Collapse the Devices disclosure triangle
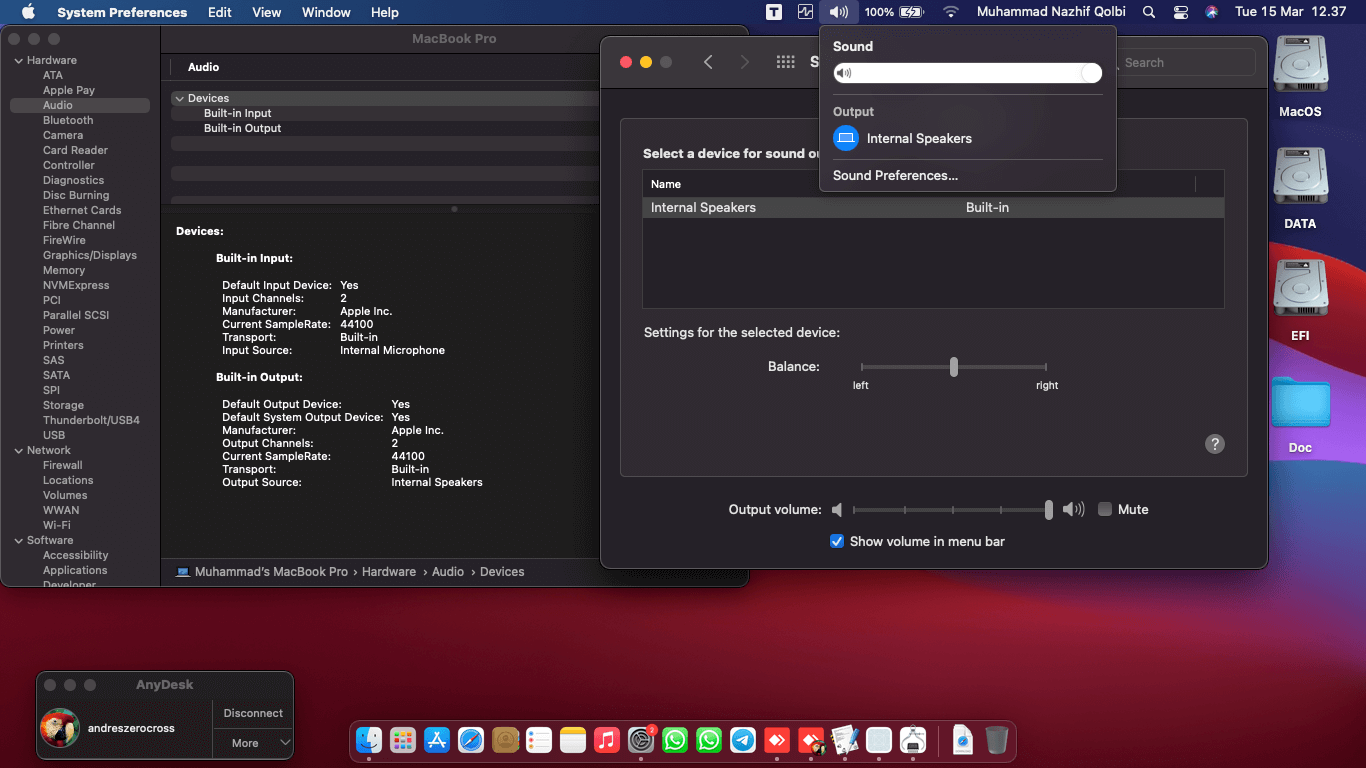1366x768 pixels. click(x=179, y=98)
